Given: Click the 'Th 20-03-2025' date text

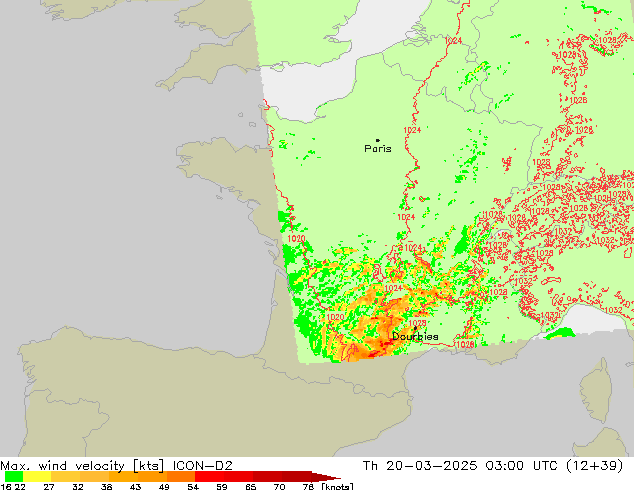Looking at the screenshot, I should coord(420,466).
